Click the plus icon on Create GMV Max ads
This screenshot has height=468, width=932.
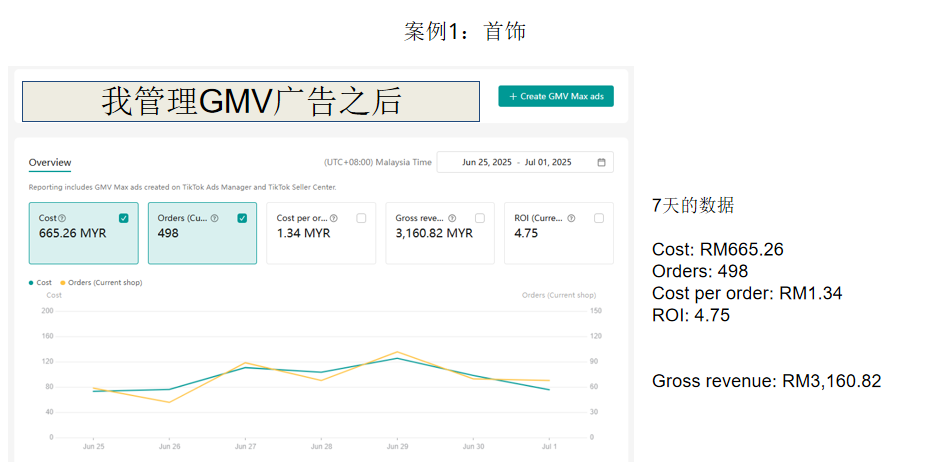coord(513,96)
